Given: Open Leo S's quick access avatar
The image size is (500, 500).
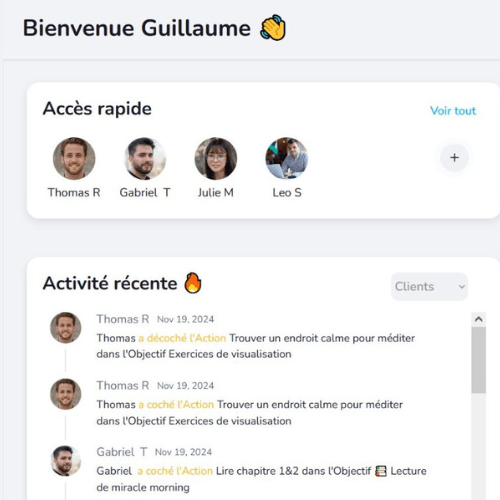Looking at the screenshot, I should pyautogui.click(x=287, y=158).
